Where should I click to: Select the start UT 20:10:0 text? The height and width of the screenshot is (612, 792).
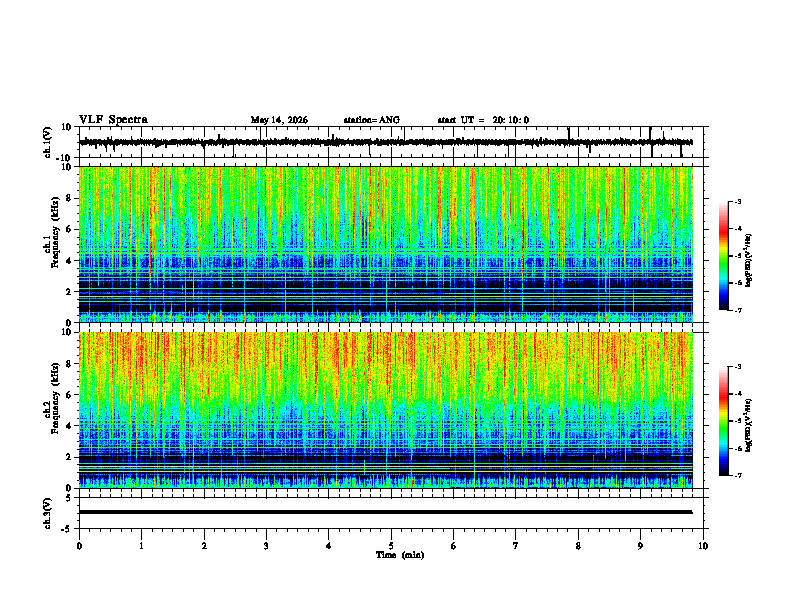click(483, 120)
